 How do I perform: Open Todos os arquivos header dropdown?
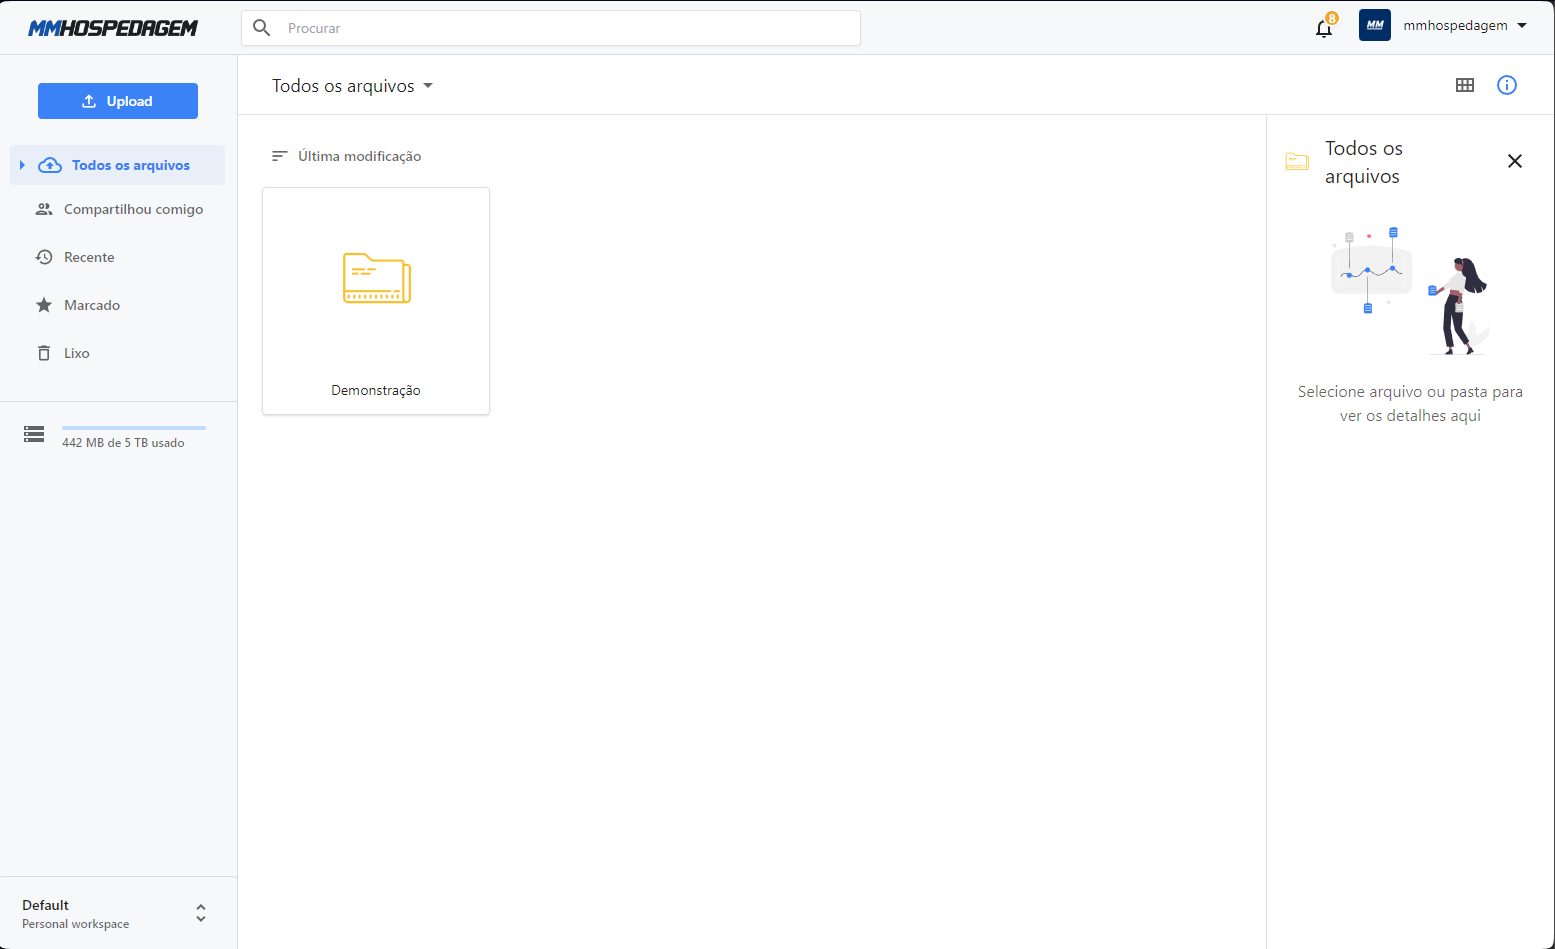point(352,86)
